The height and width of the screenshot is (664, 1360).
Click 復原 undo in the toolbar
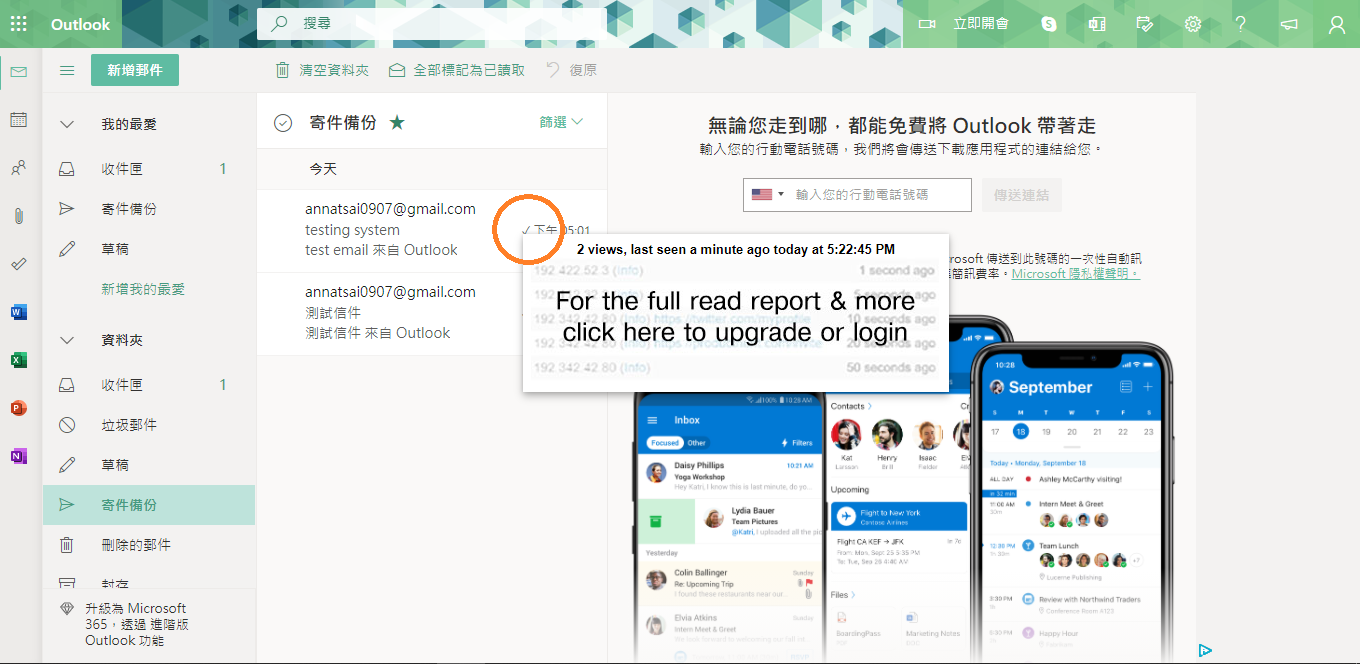coord(571,70)
